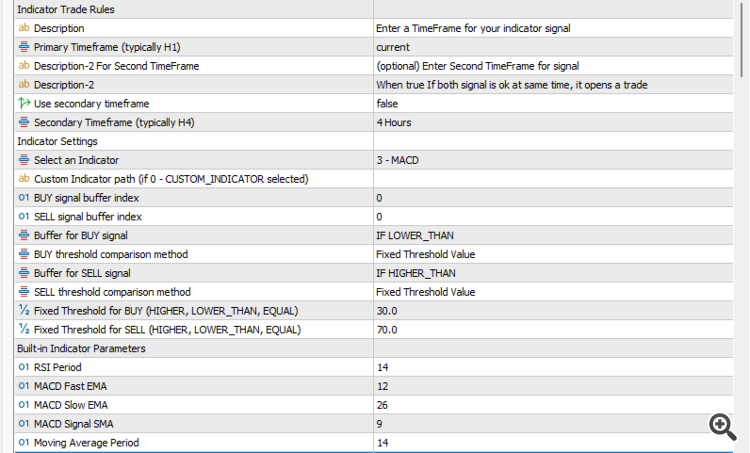This screenshot has width=750, height=453.
Task: Select the Built-in Indicator Parameters section header
Action: coord(82,348)
